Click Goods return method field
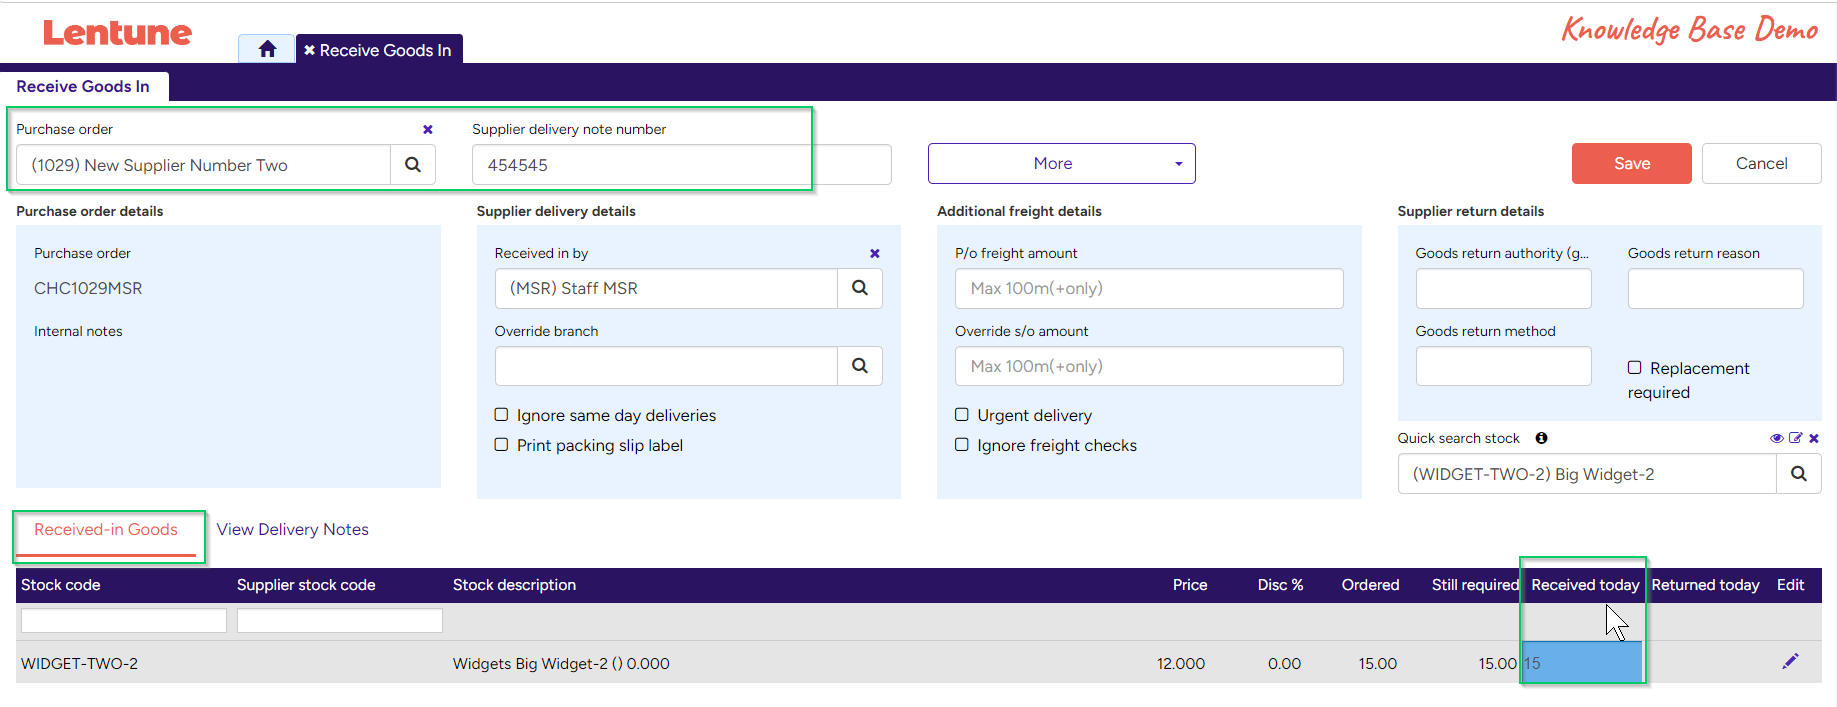Image resolution: width=1837 pixels, height=707 pixels. click(x=1503, y=366)
